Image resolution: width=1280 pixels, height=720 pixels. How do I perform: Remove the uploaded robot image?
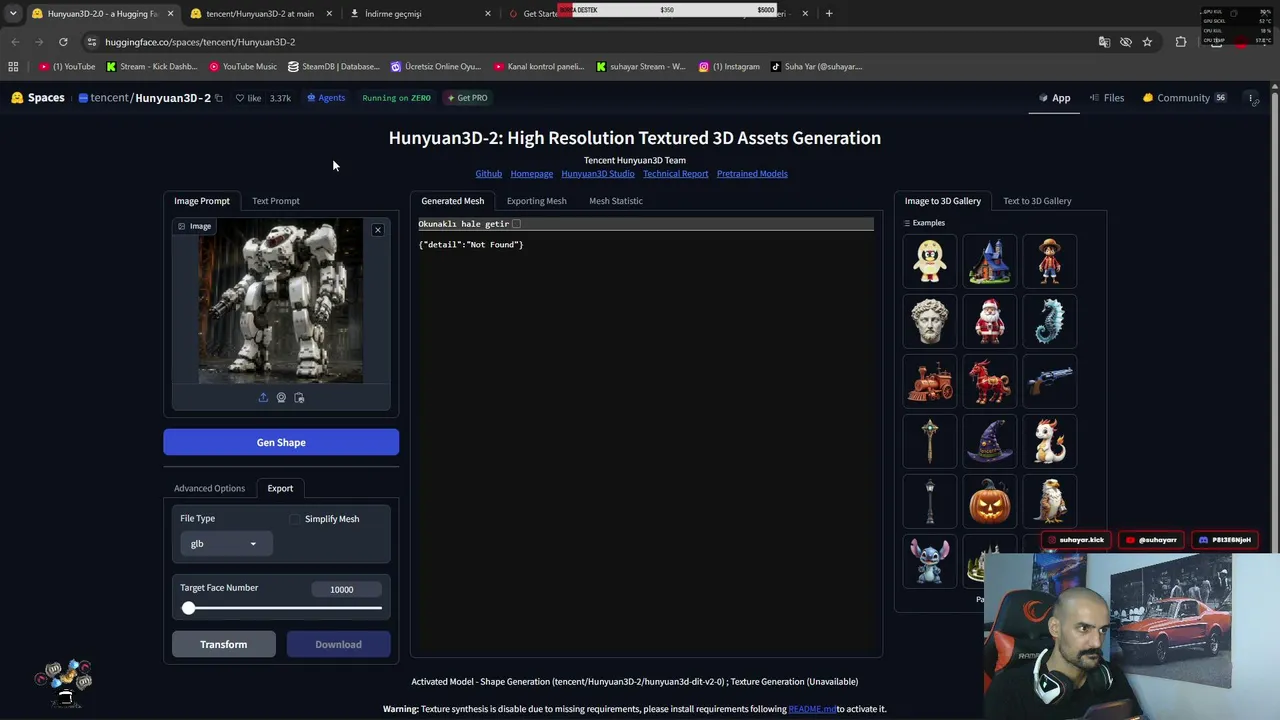[378, 230]
